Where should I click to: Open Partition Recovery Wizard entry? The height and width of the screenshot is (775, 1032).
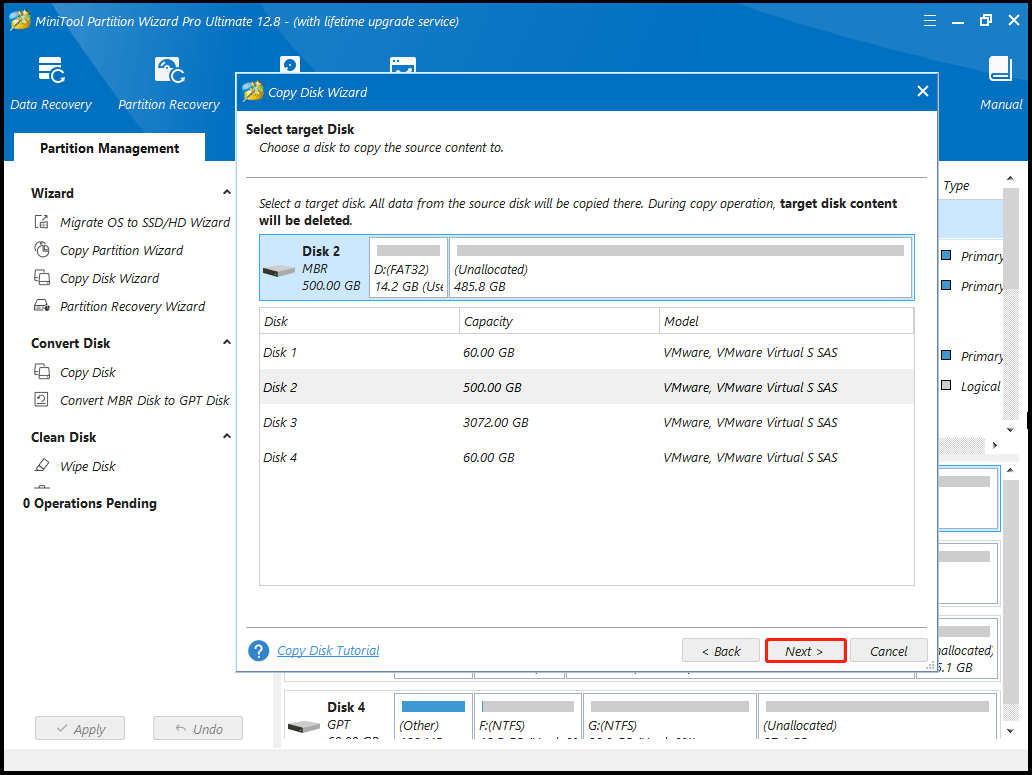[132, 307]
